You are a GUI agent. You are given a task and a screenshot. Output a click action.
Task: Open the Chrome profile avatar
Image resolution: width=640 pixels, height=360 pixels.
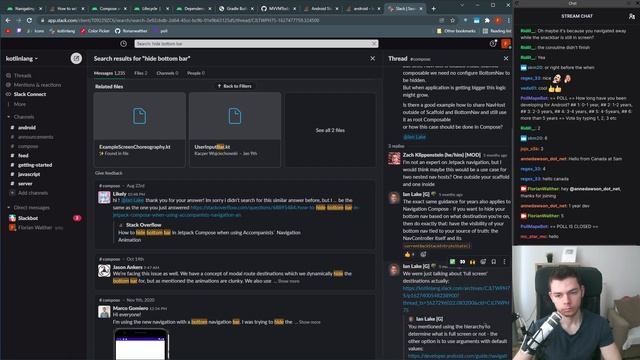pyautogui.click(x=498, y=20)
